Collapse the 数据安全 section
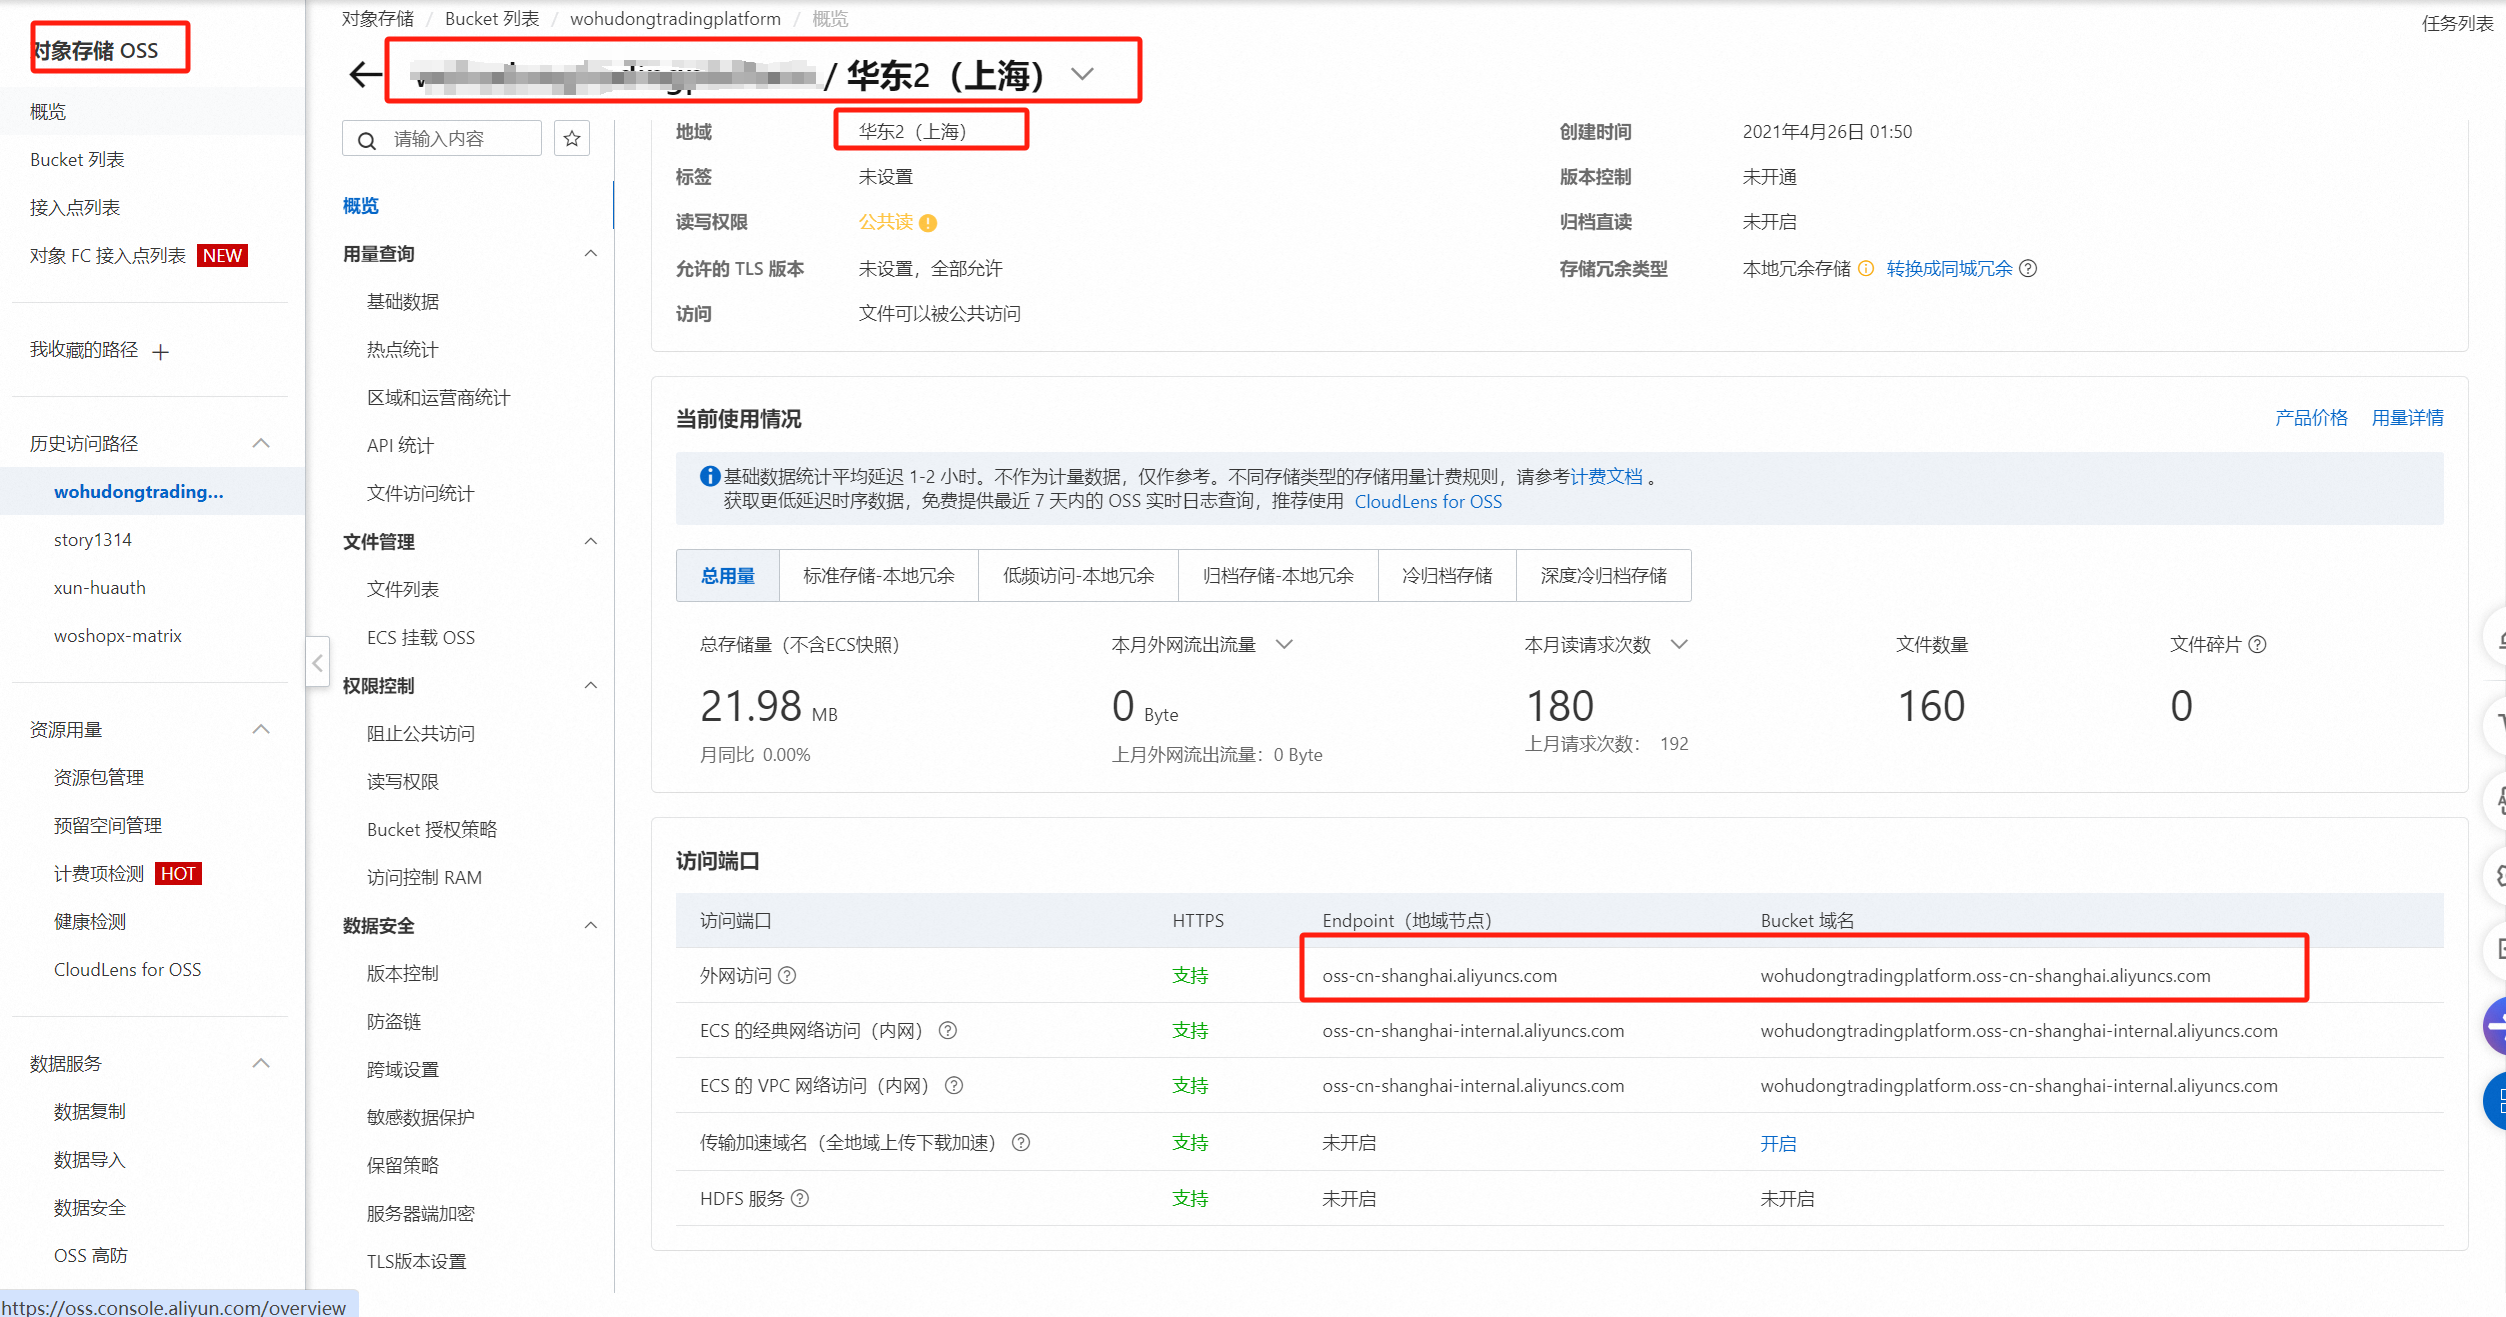The width and height of the screenshot is (2506, 1317). point(591,926)
